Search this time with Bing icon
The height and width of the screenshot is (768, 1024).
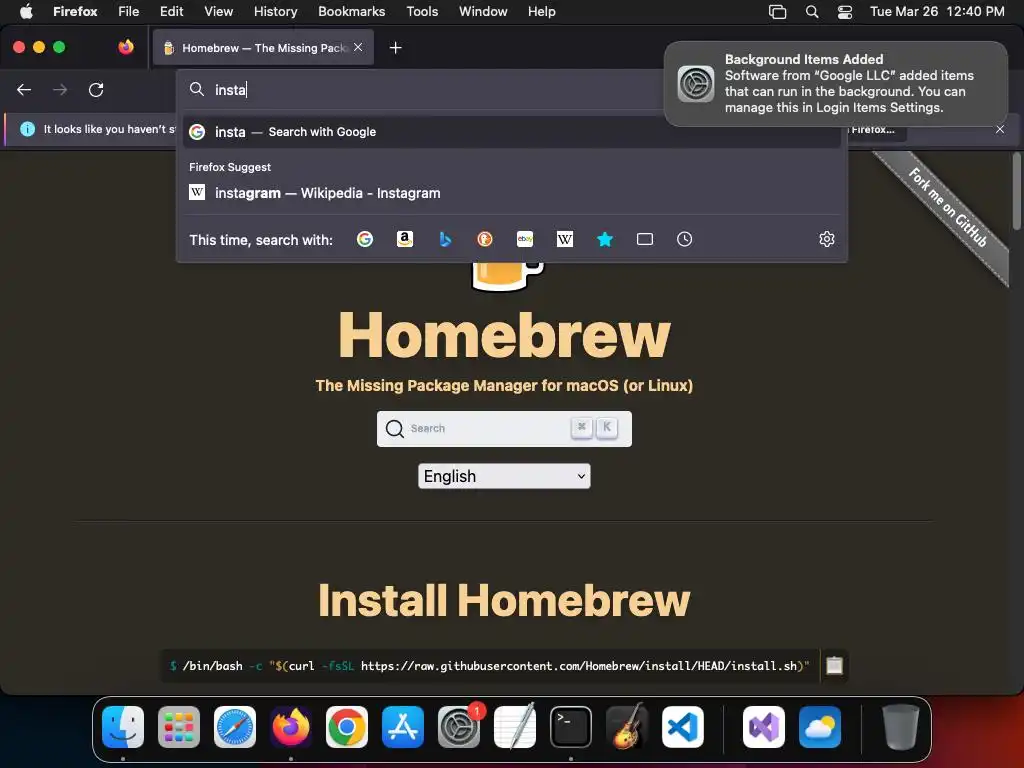pyautogui.click(x=445, y=239)
